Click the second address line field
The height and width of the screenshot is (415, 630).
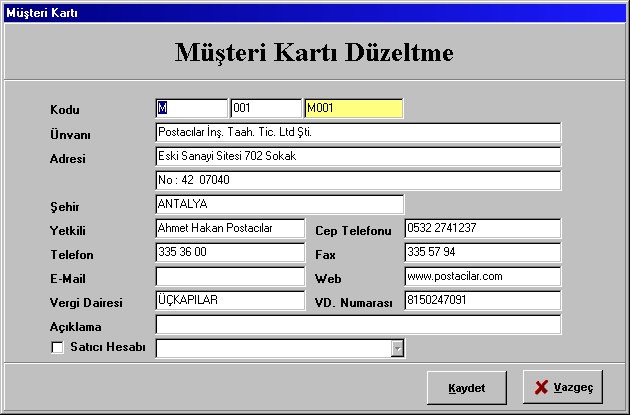(358, 180)
